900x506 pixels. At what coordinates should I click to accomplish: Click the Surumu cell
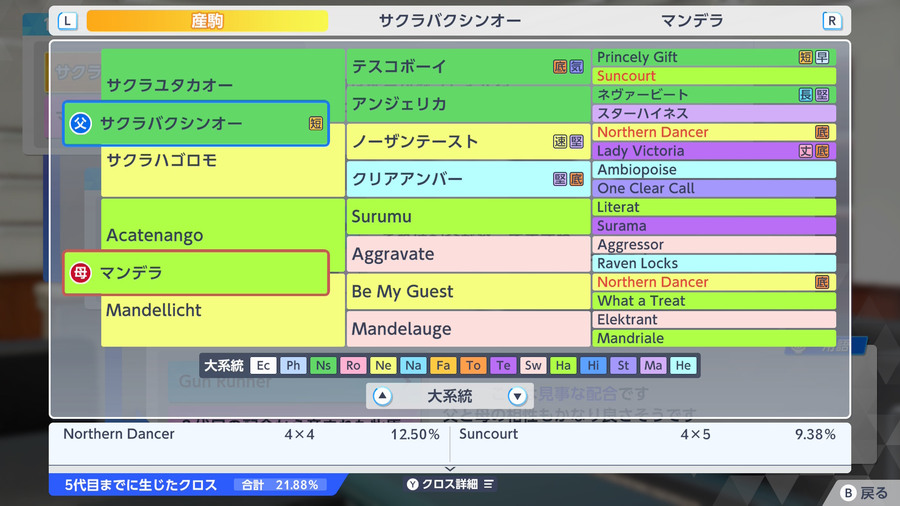point(468,216)
